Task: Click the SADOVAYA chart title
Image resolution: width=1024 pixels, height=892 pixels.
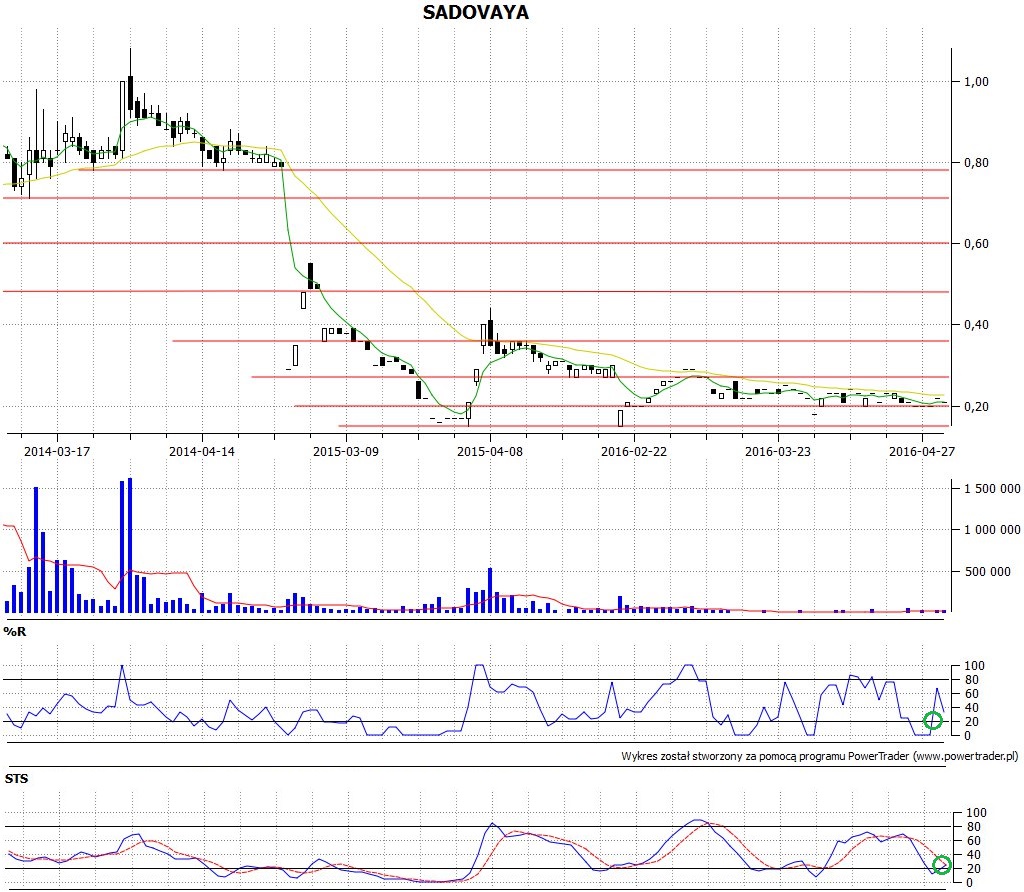Action: point(475,12)
